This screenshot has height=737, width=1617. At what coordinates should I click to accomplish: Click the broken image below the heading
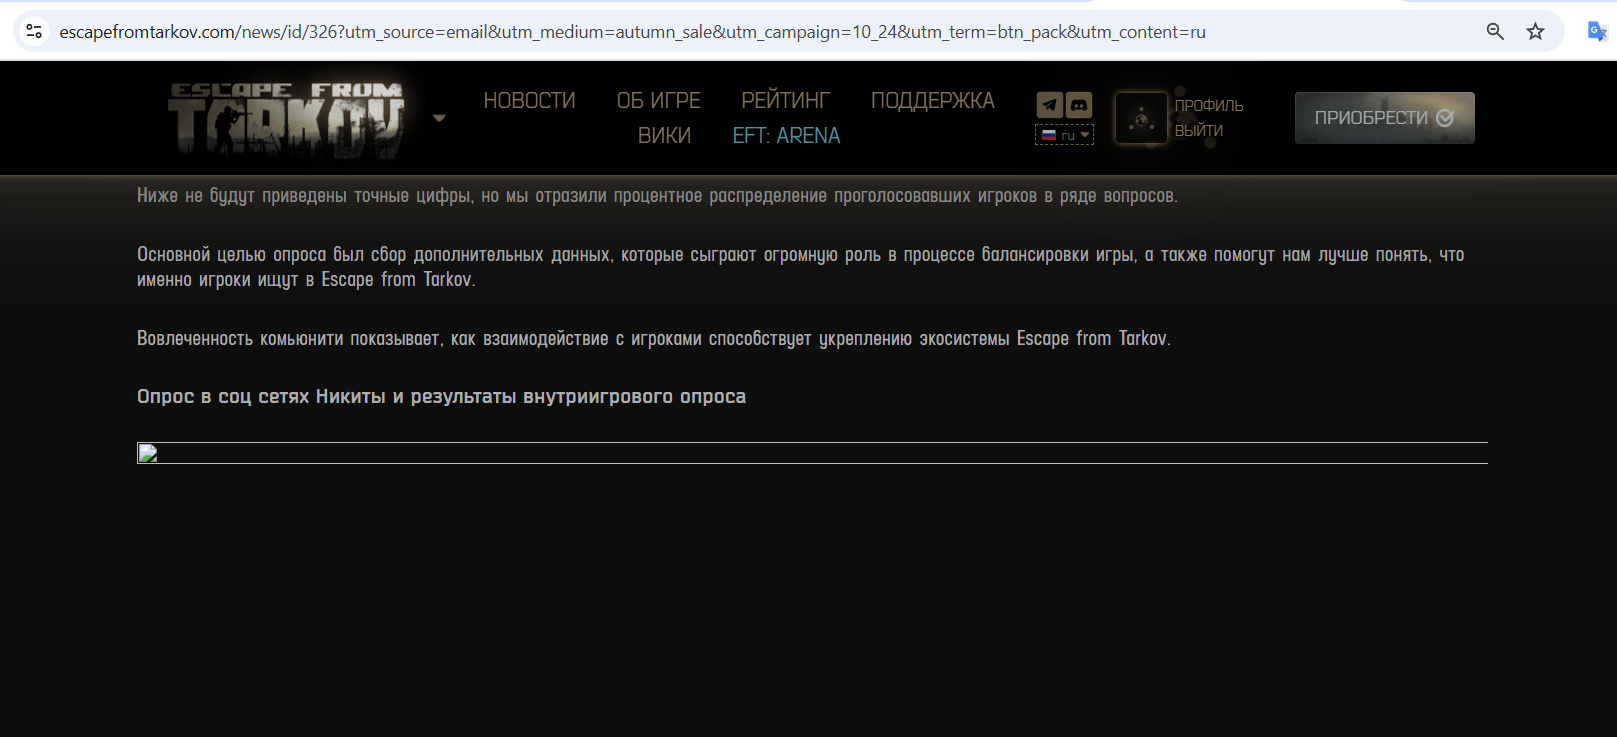pos(812,453)
